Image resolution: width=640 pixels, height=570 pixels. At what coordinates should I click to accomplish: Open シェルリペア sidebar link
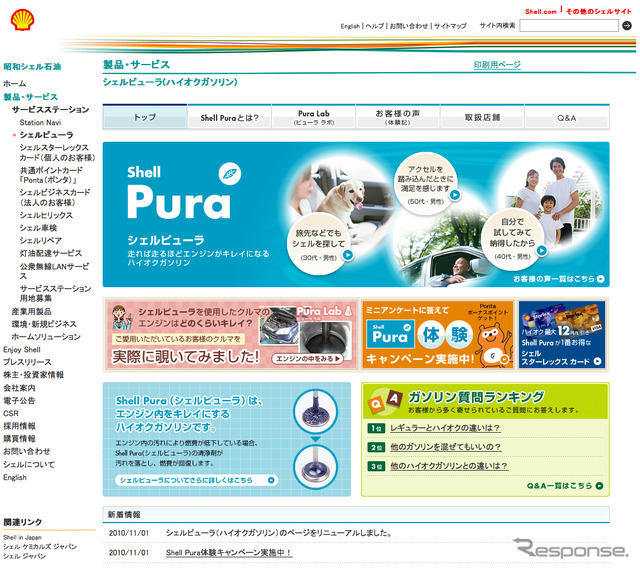(x=41, y=240)
